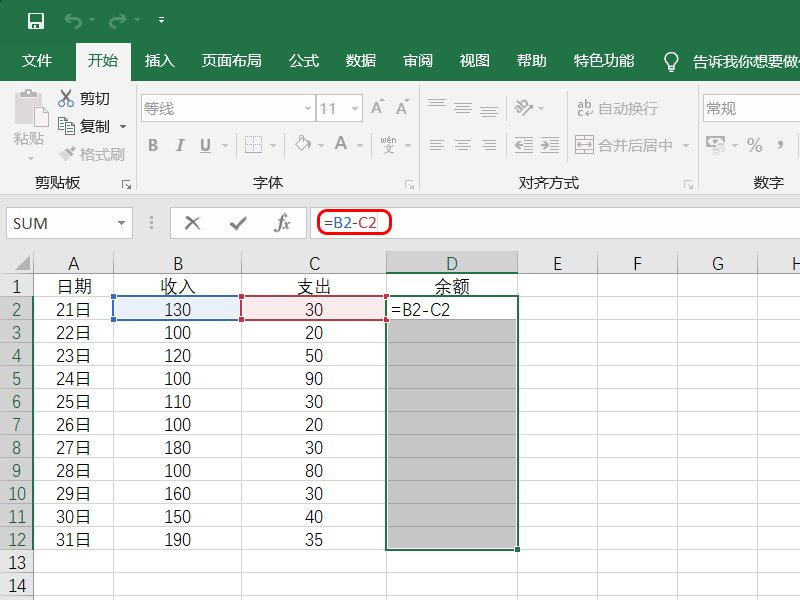Image resolution: width=800 pixels, height=600 pixels.
Task: Click the Save icon on Quick Access Toolbar
Action: [37, 19]
